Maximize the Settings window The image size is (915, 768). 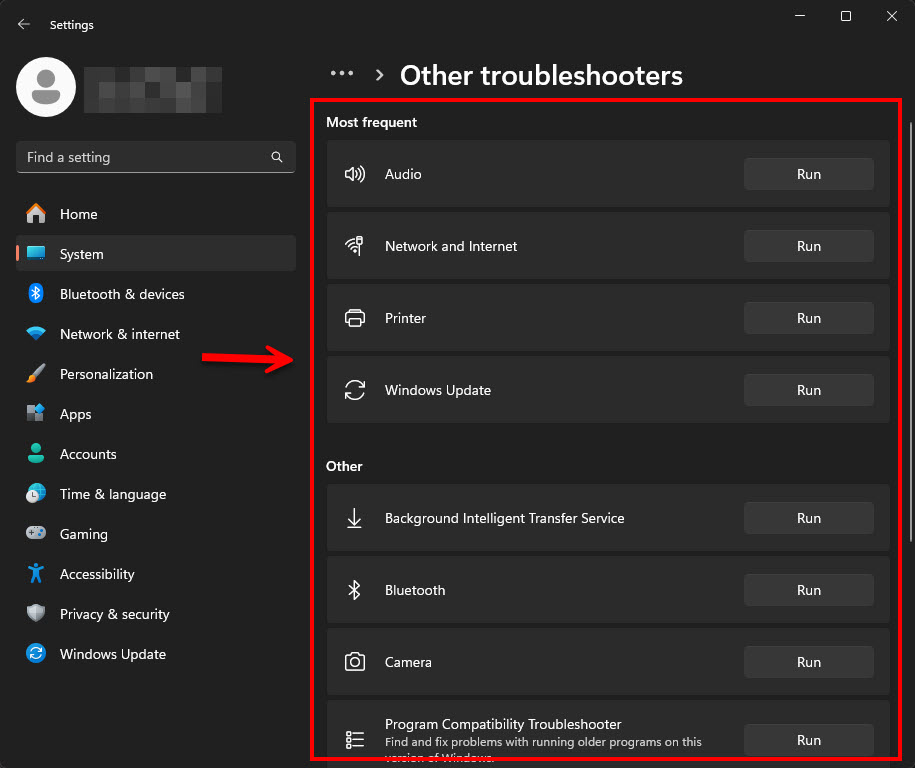coord(846,16)
